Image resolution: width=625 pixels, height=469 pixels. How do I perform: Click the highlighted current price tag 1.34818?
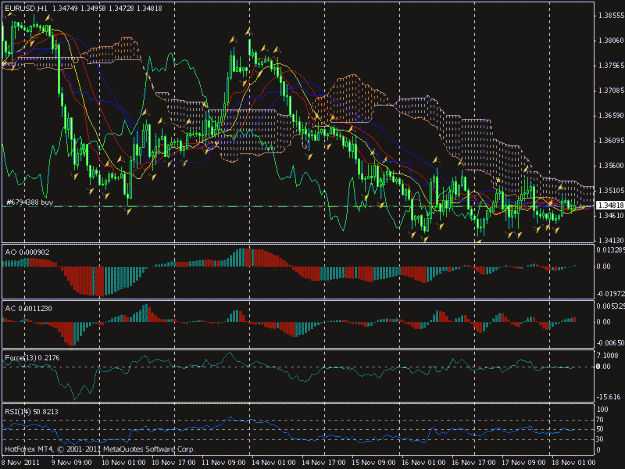[610, 205]
